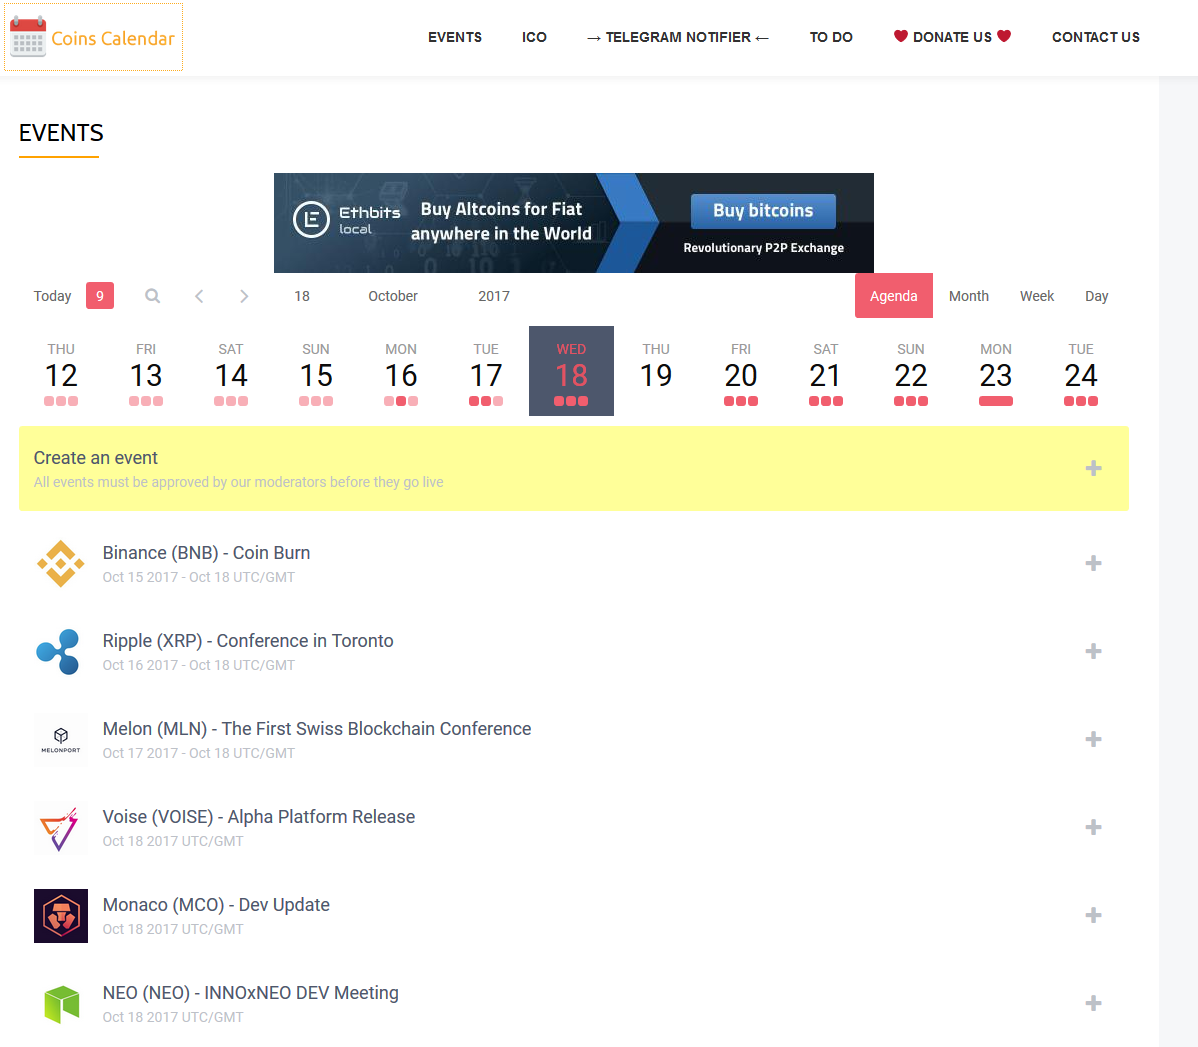Select Monday 16 in date strip
1198x1047 pixels.
[401, 372]
